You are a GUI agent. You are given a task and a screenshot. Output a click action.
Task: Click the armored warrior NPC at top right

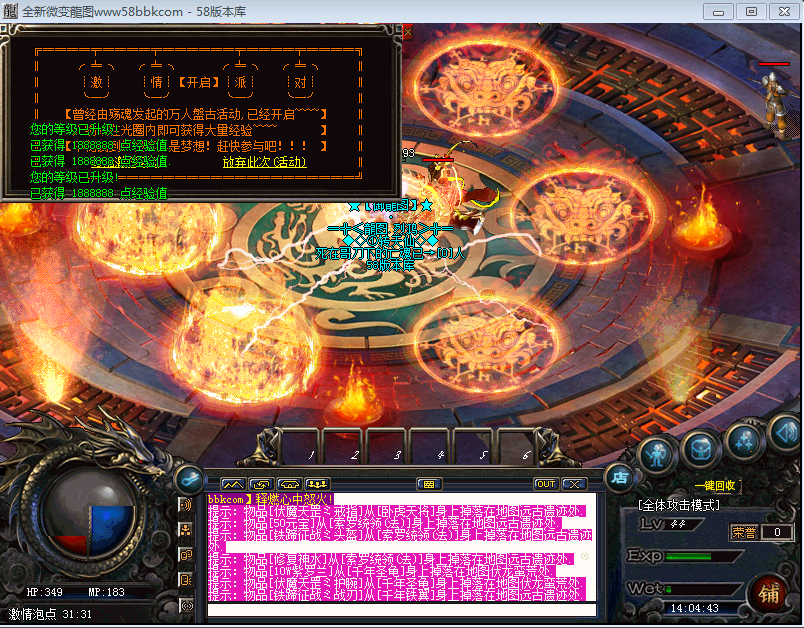click(776, 104)
